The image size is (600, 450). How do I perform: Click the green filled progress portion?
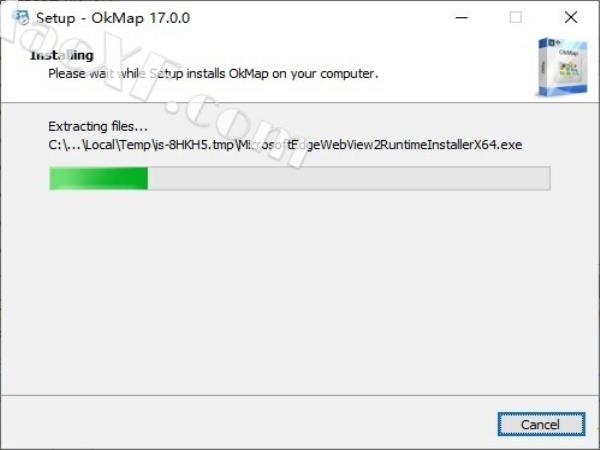pyautogui.click(x=99, y=178)
